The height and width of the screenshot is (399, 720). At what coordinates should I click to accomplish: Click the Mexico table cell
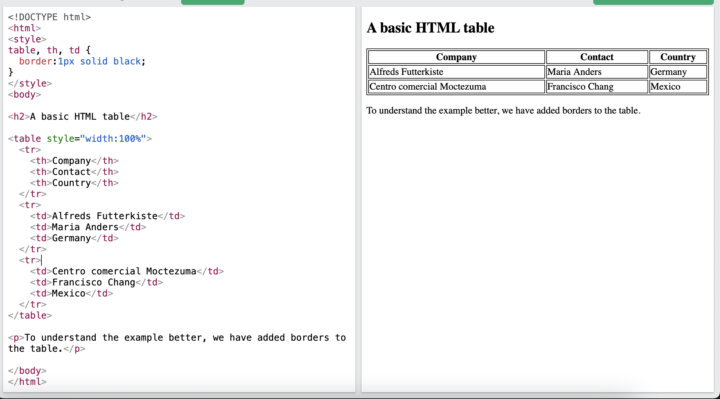pyautogui.click(x=678, y=86)
